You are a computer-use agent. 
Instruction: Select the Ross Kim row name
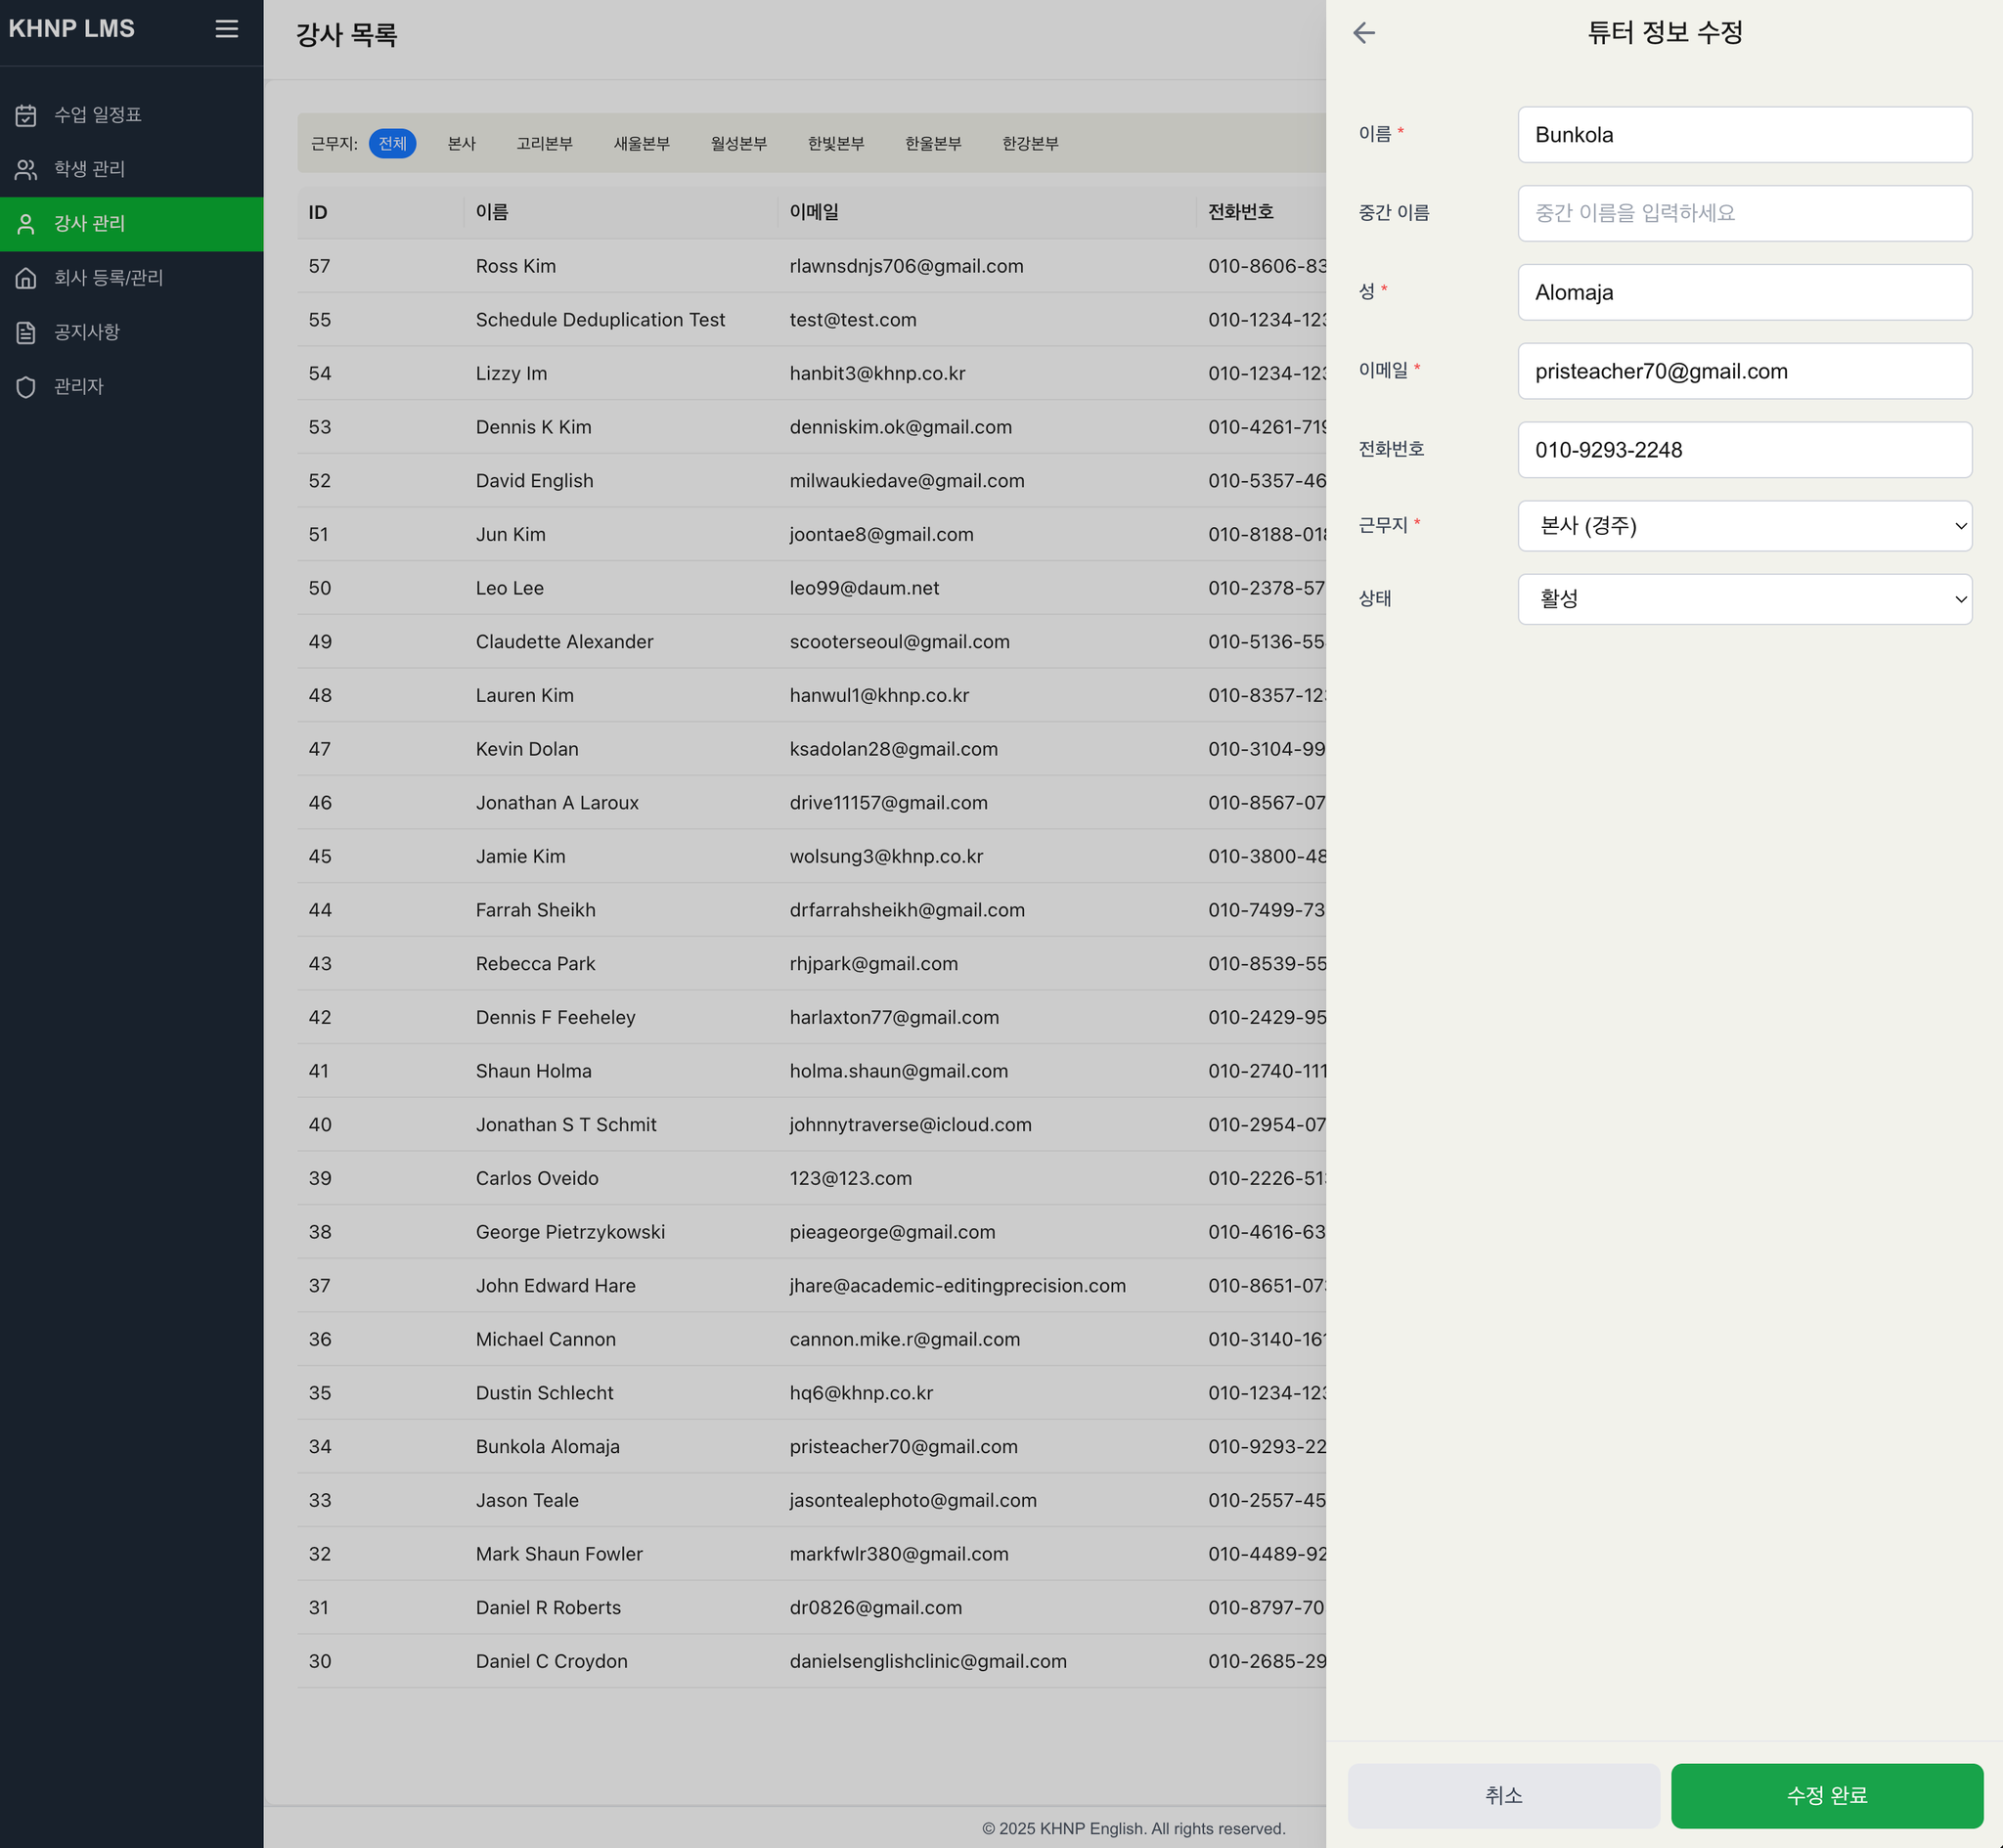[516, 266]
